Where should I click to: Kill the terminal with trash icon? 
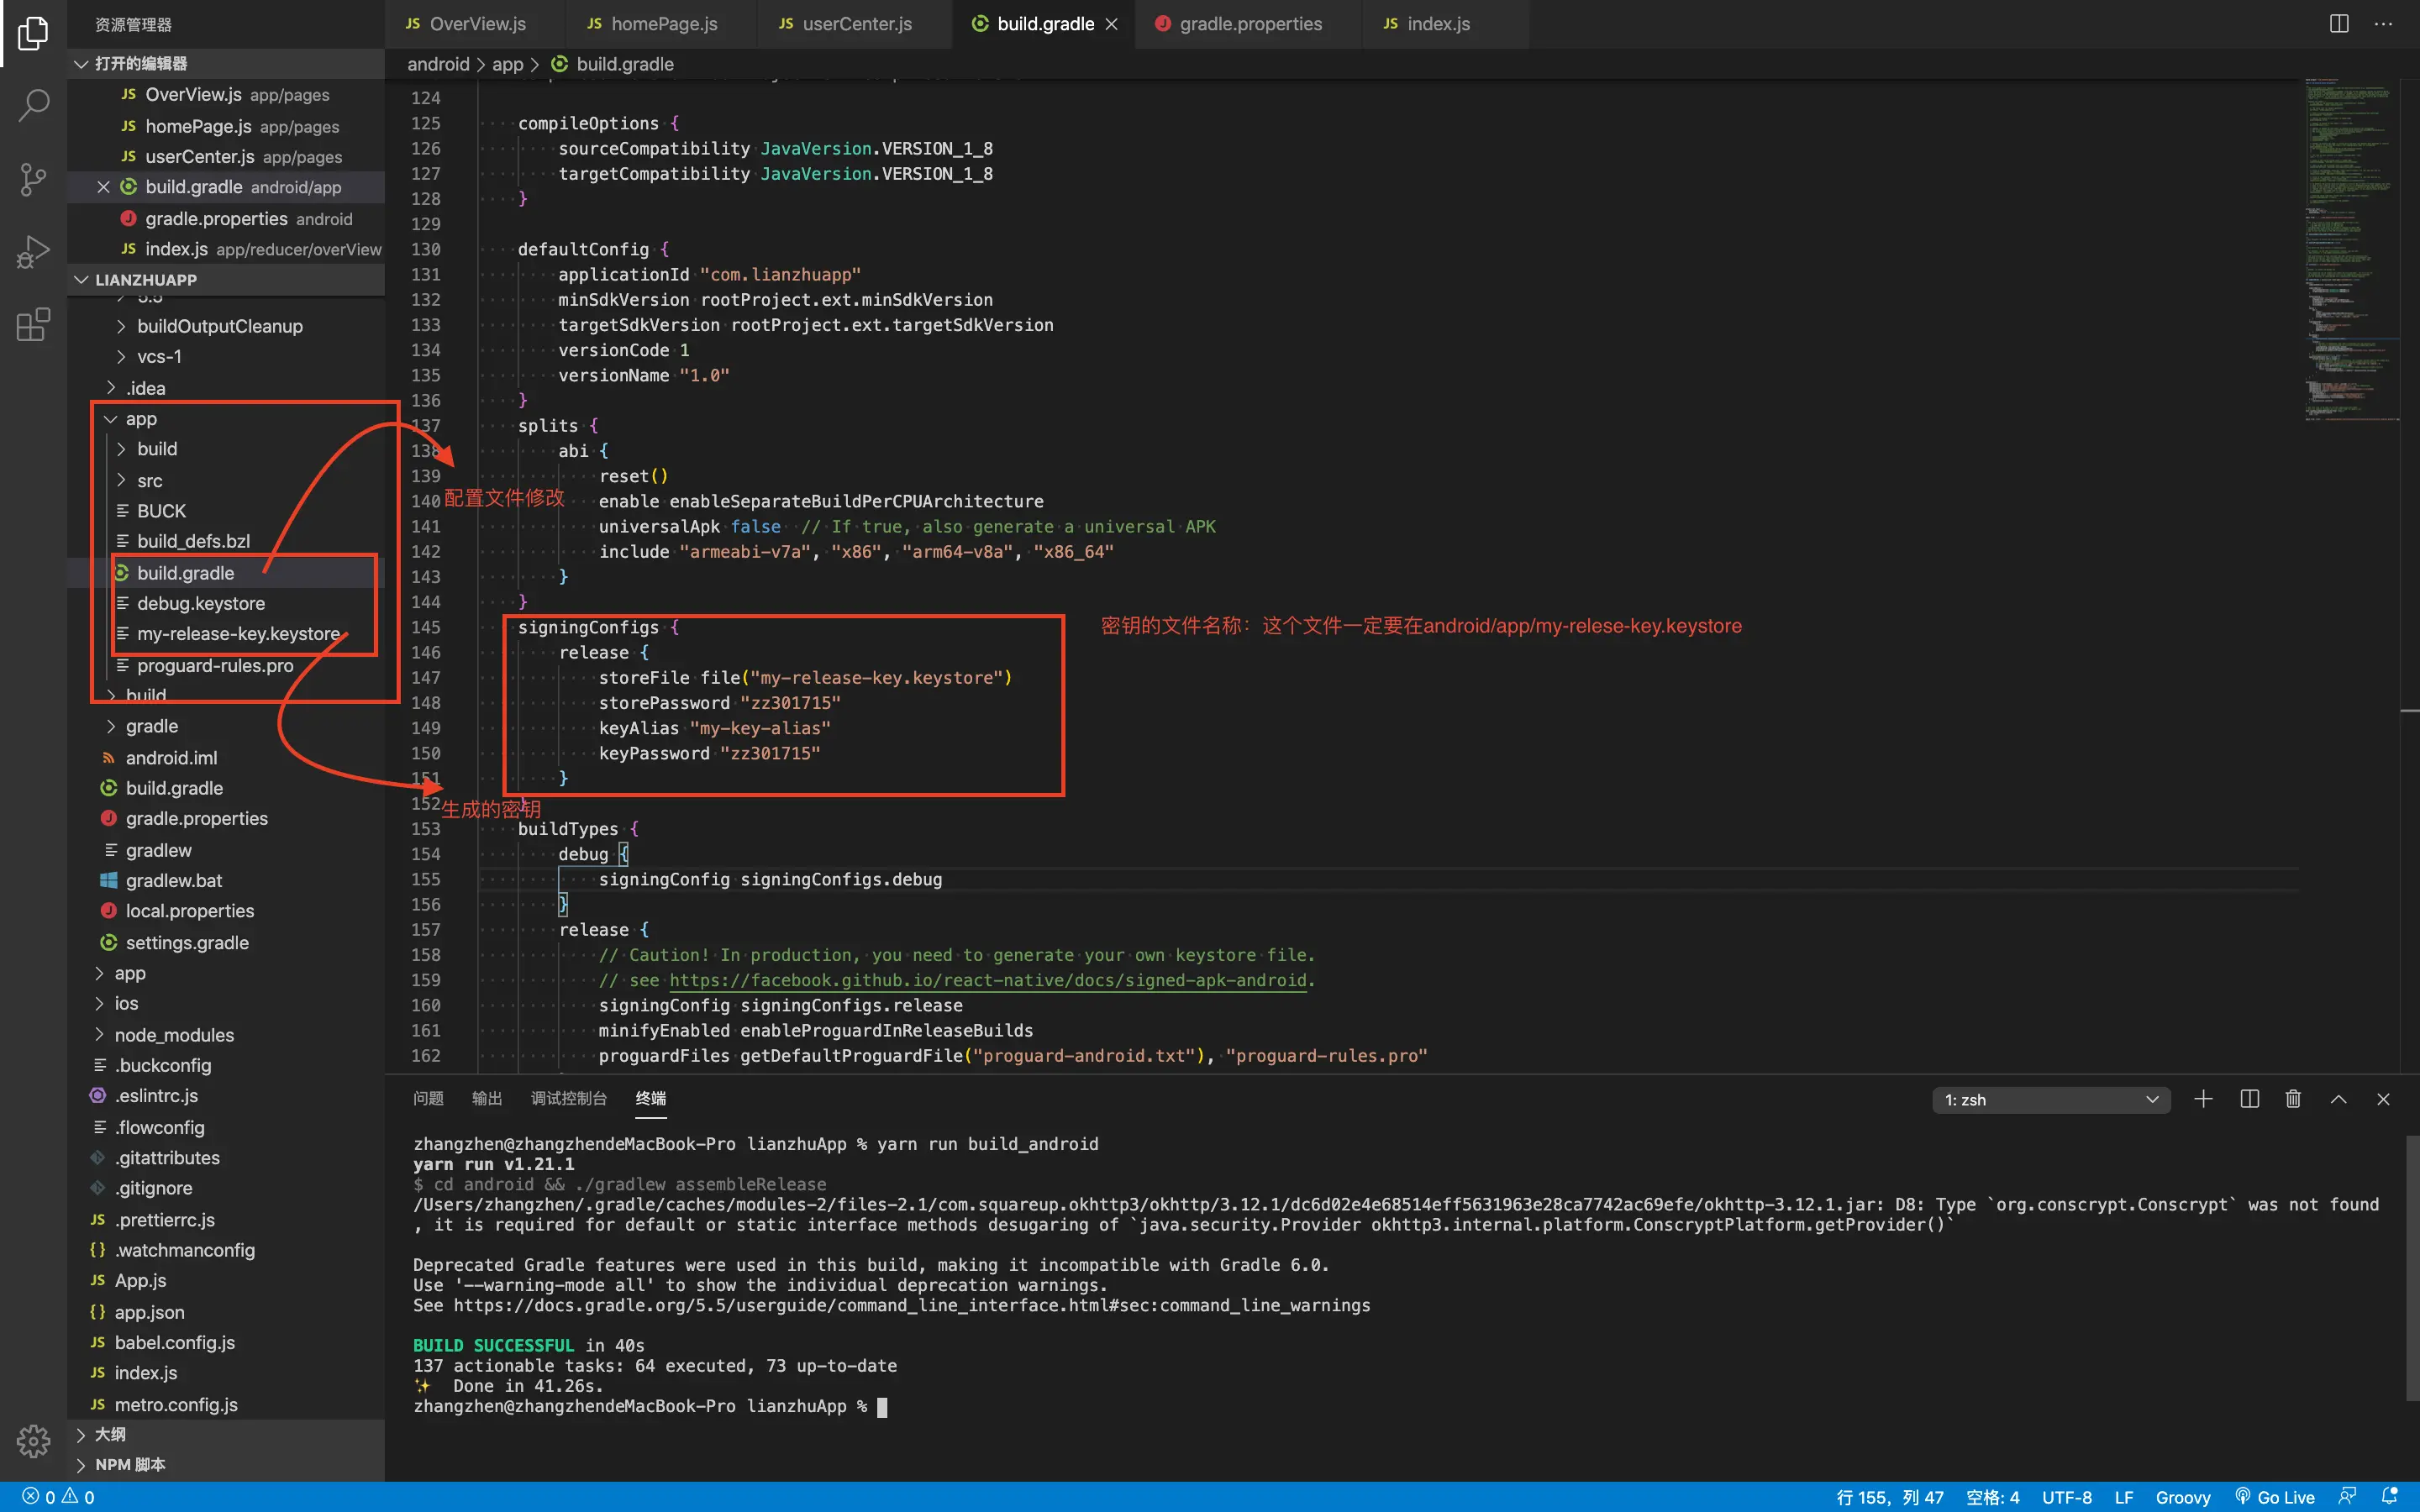pos(2293,1100)
